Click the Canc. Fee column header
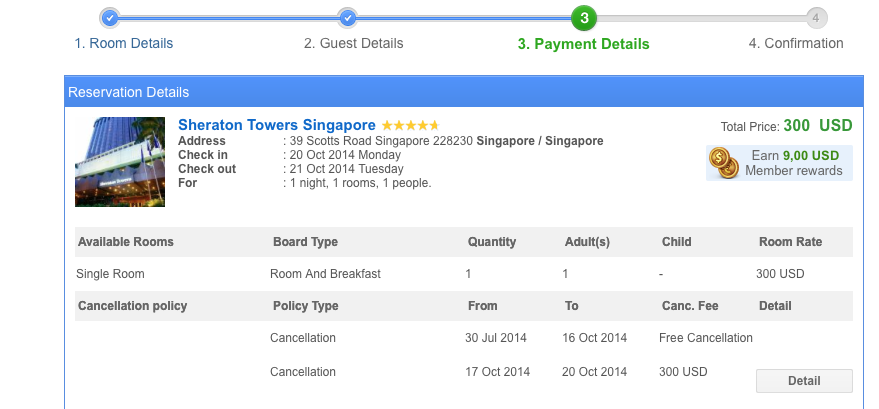This screenshot has width=879, height=409. click(x=690, y=306)
